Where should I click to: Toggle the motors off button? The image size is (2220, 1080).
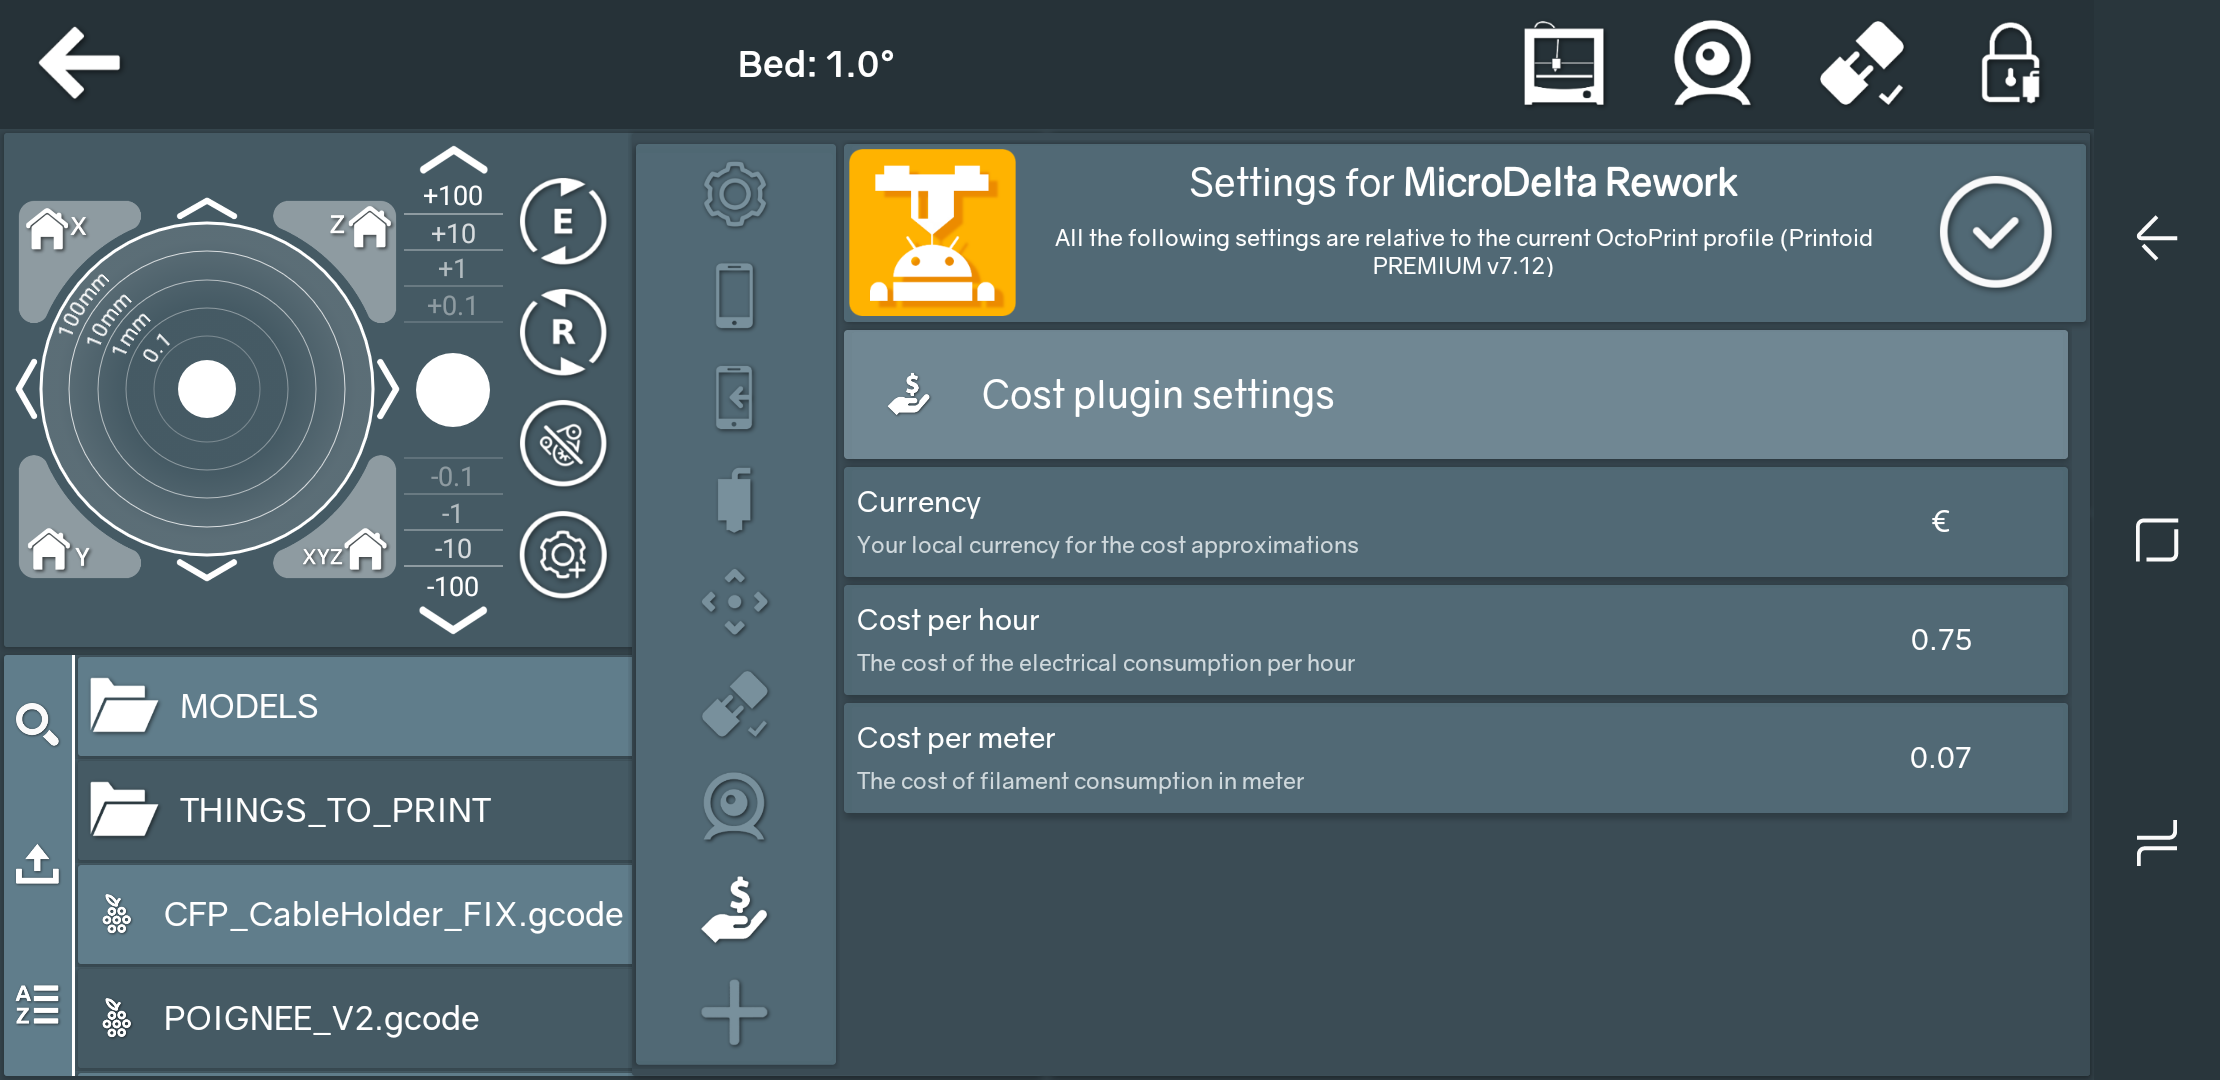[x=563, y=444]
